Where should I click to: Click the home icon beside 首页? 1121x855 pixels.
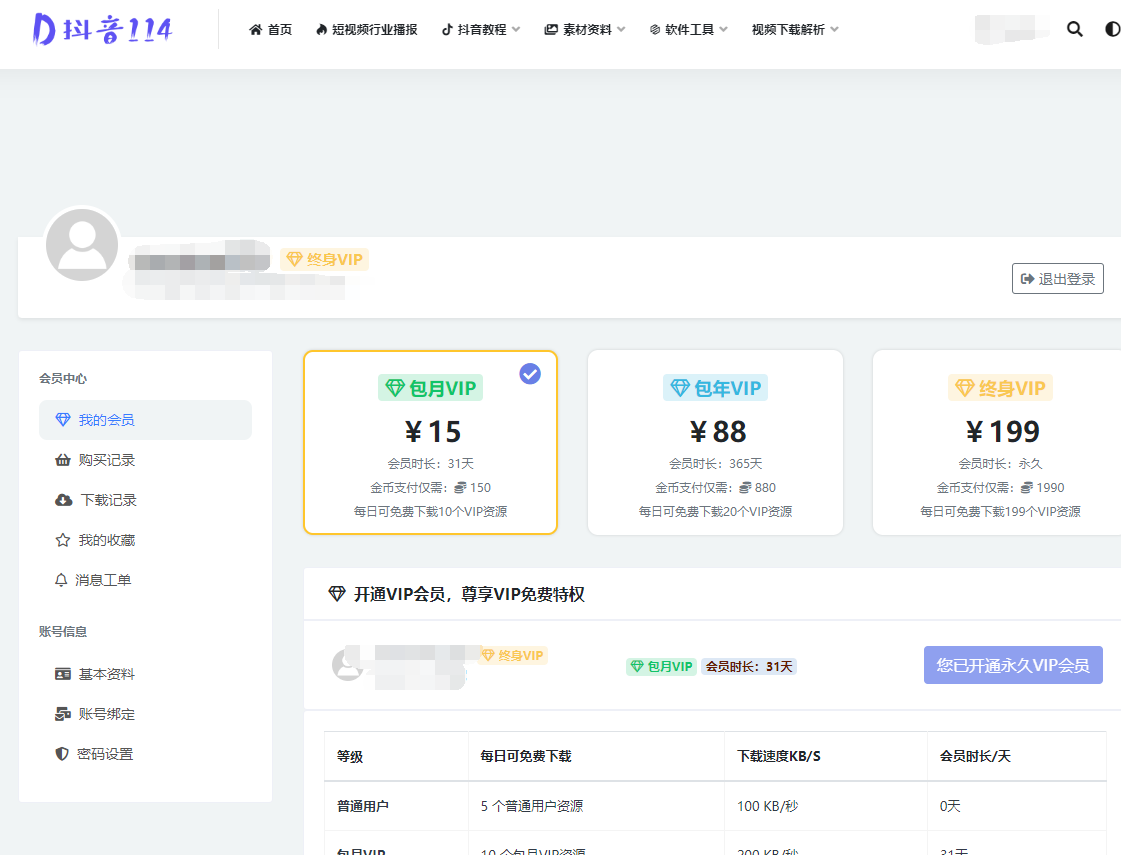pos(255,29)
